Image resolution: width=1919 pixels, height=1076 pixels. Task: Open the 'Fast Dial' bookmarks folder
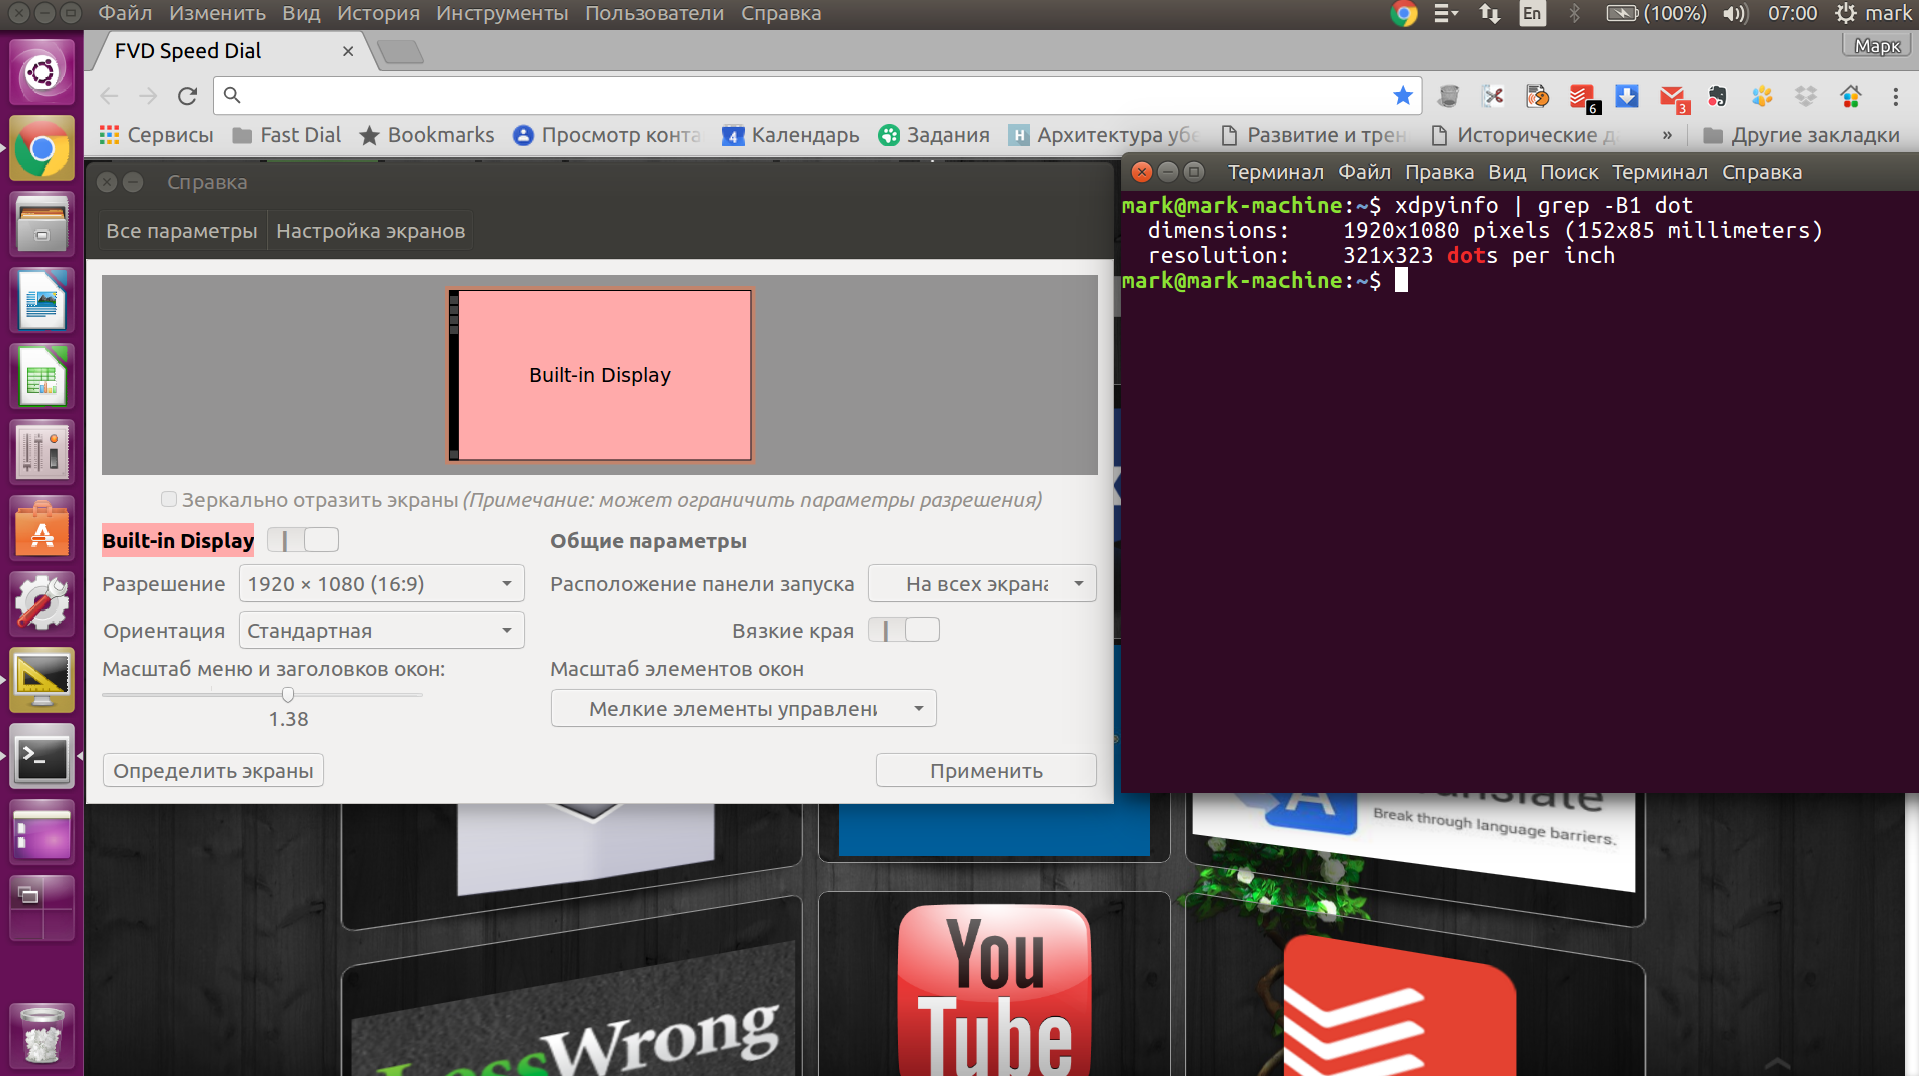tap(287, 135)
